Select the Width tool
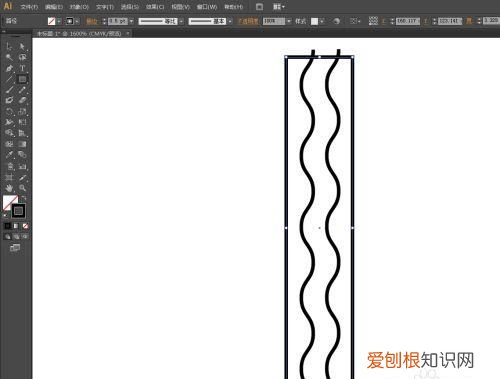Viewport: 500px width, 379px height. tap(9, 122)
